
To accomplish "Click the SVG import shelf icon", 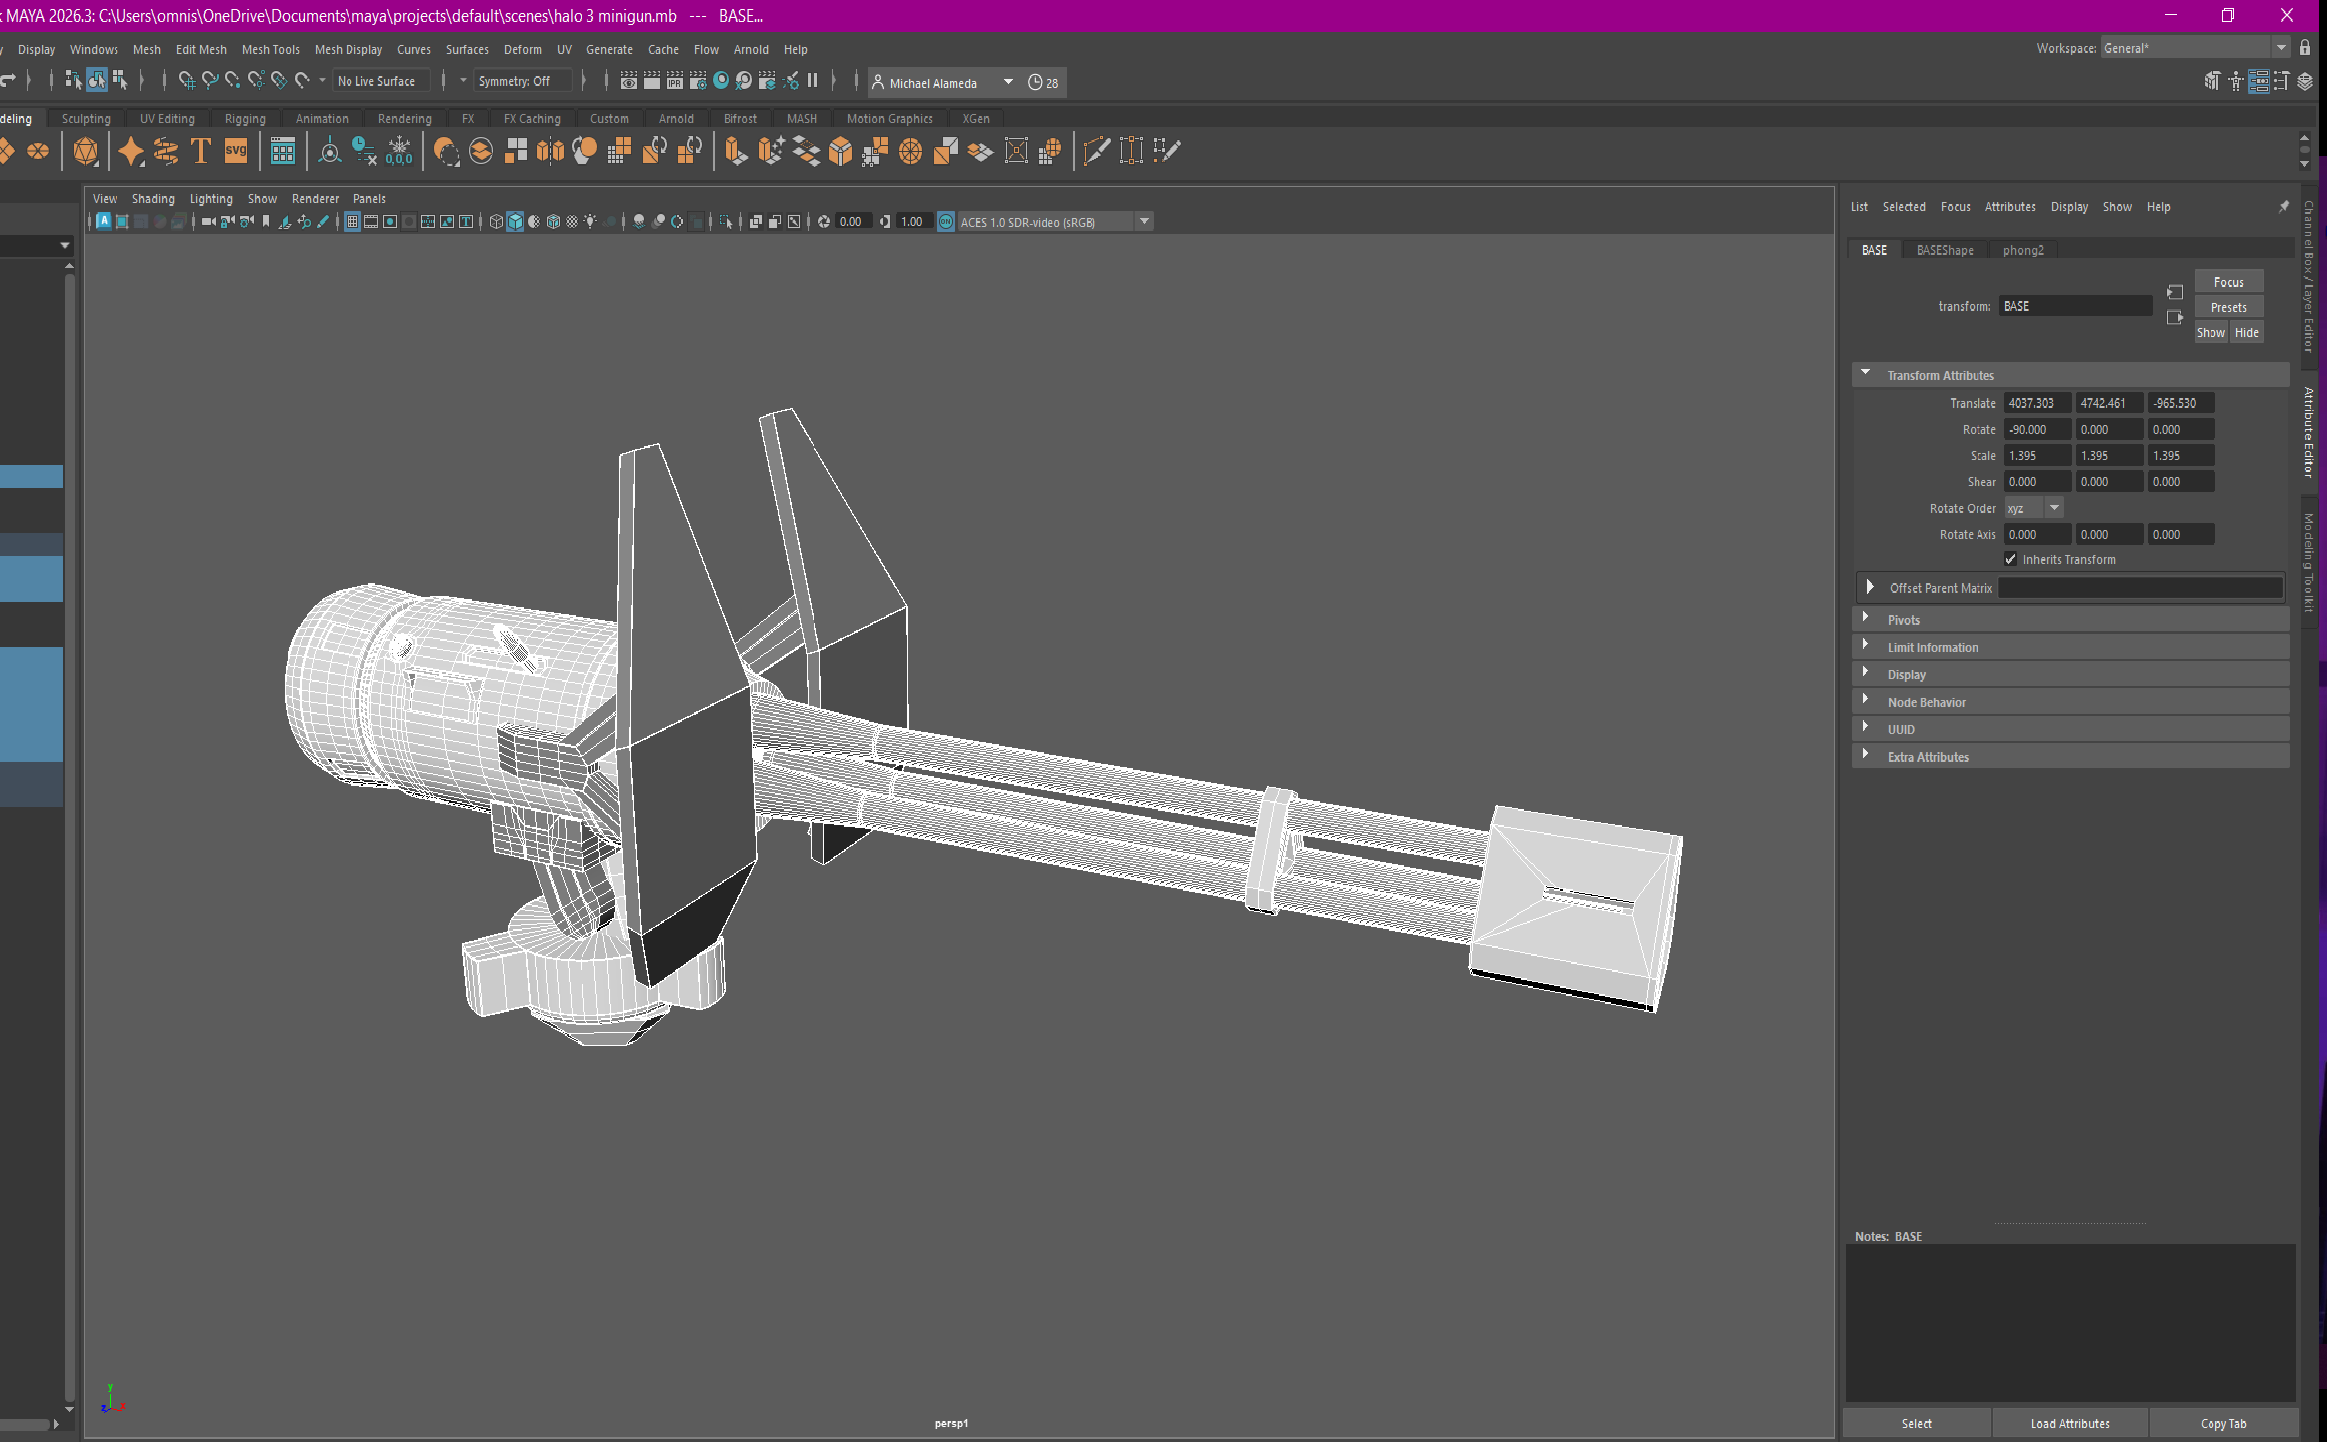I will pyautogui.click(x=236, y=151).
